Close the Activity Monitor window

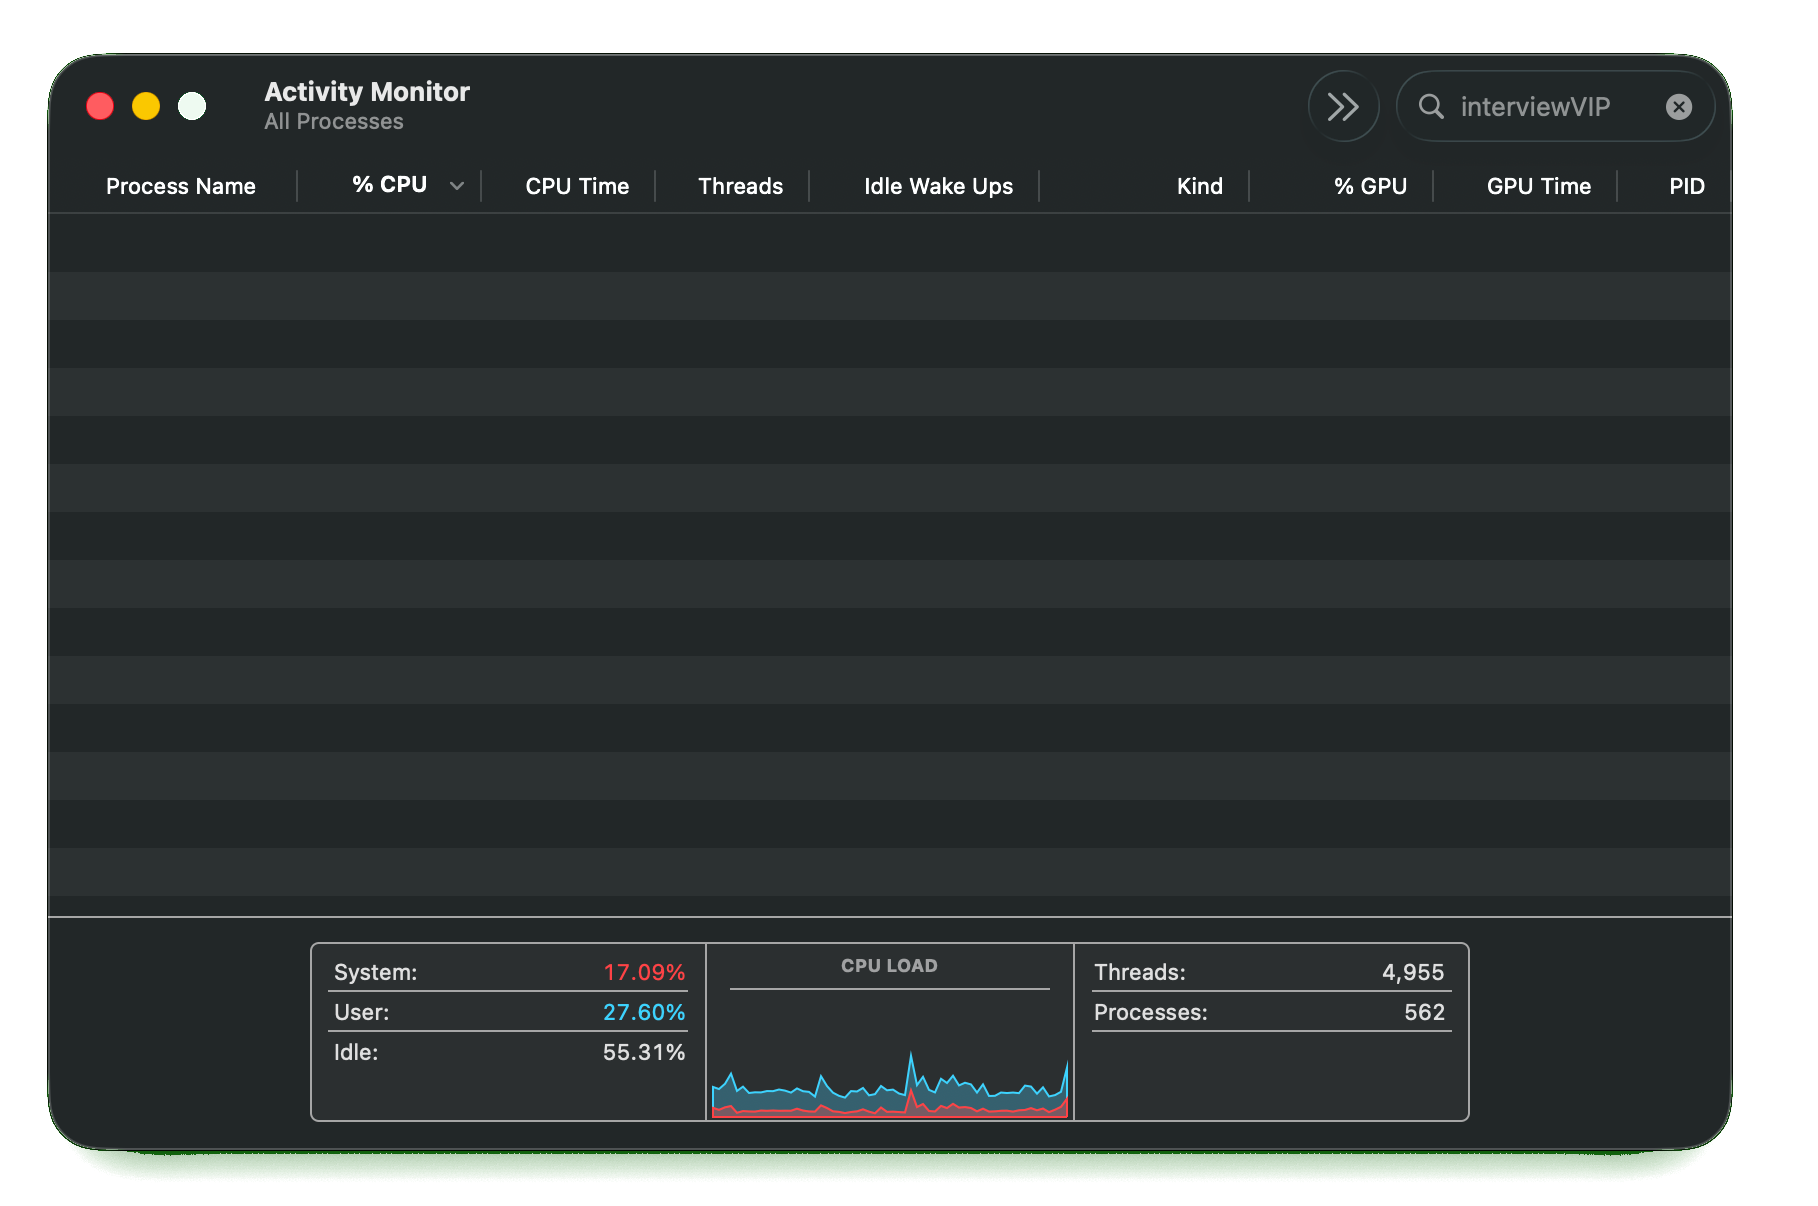[x=100, y=106]
